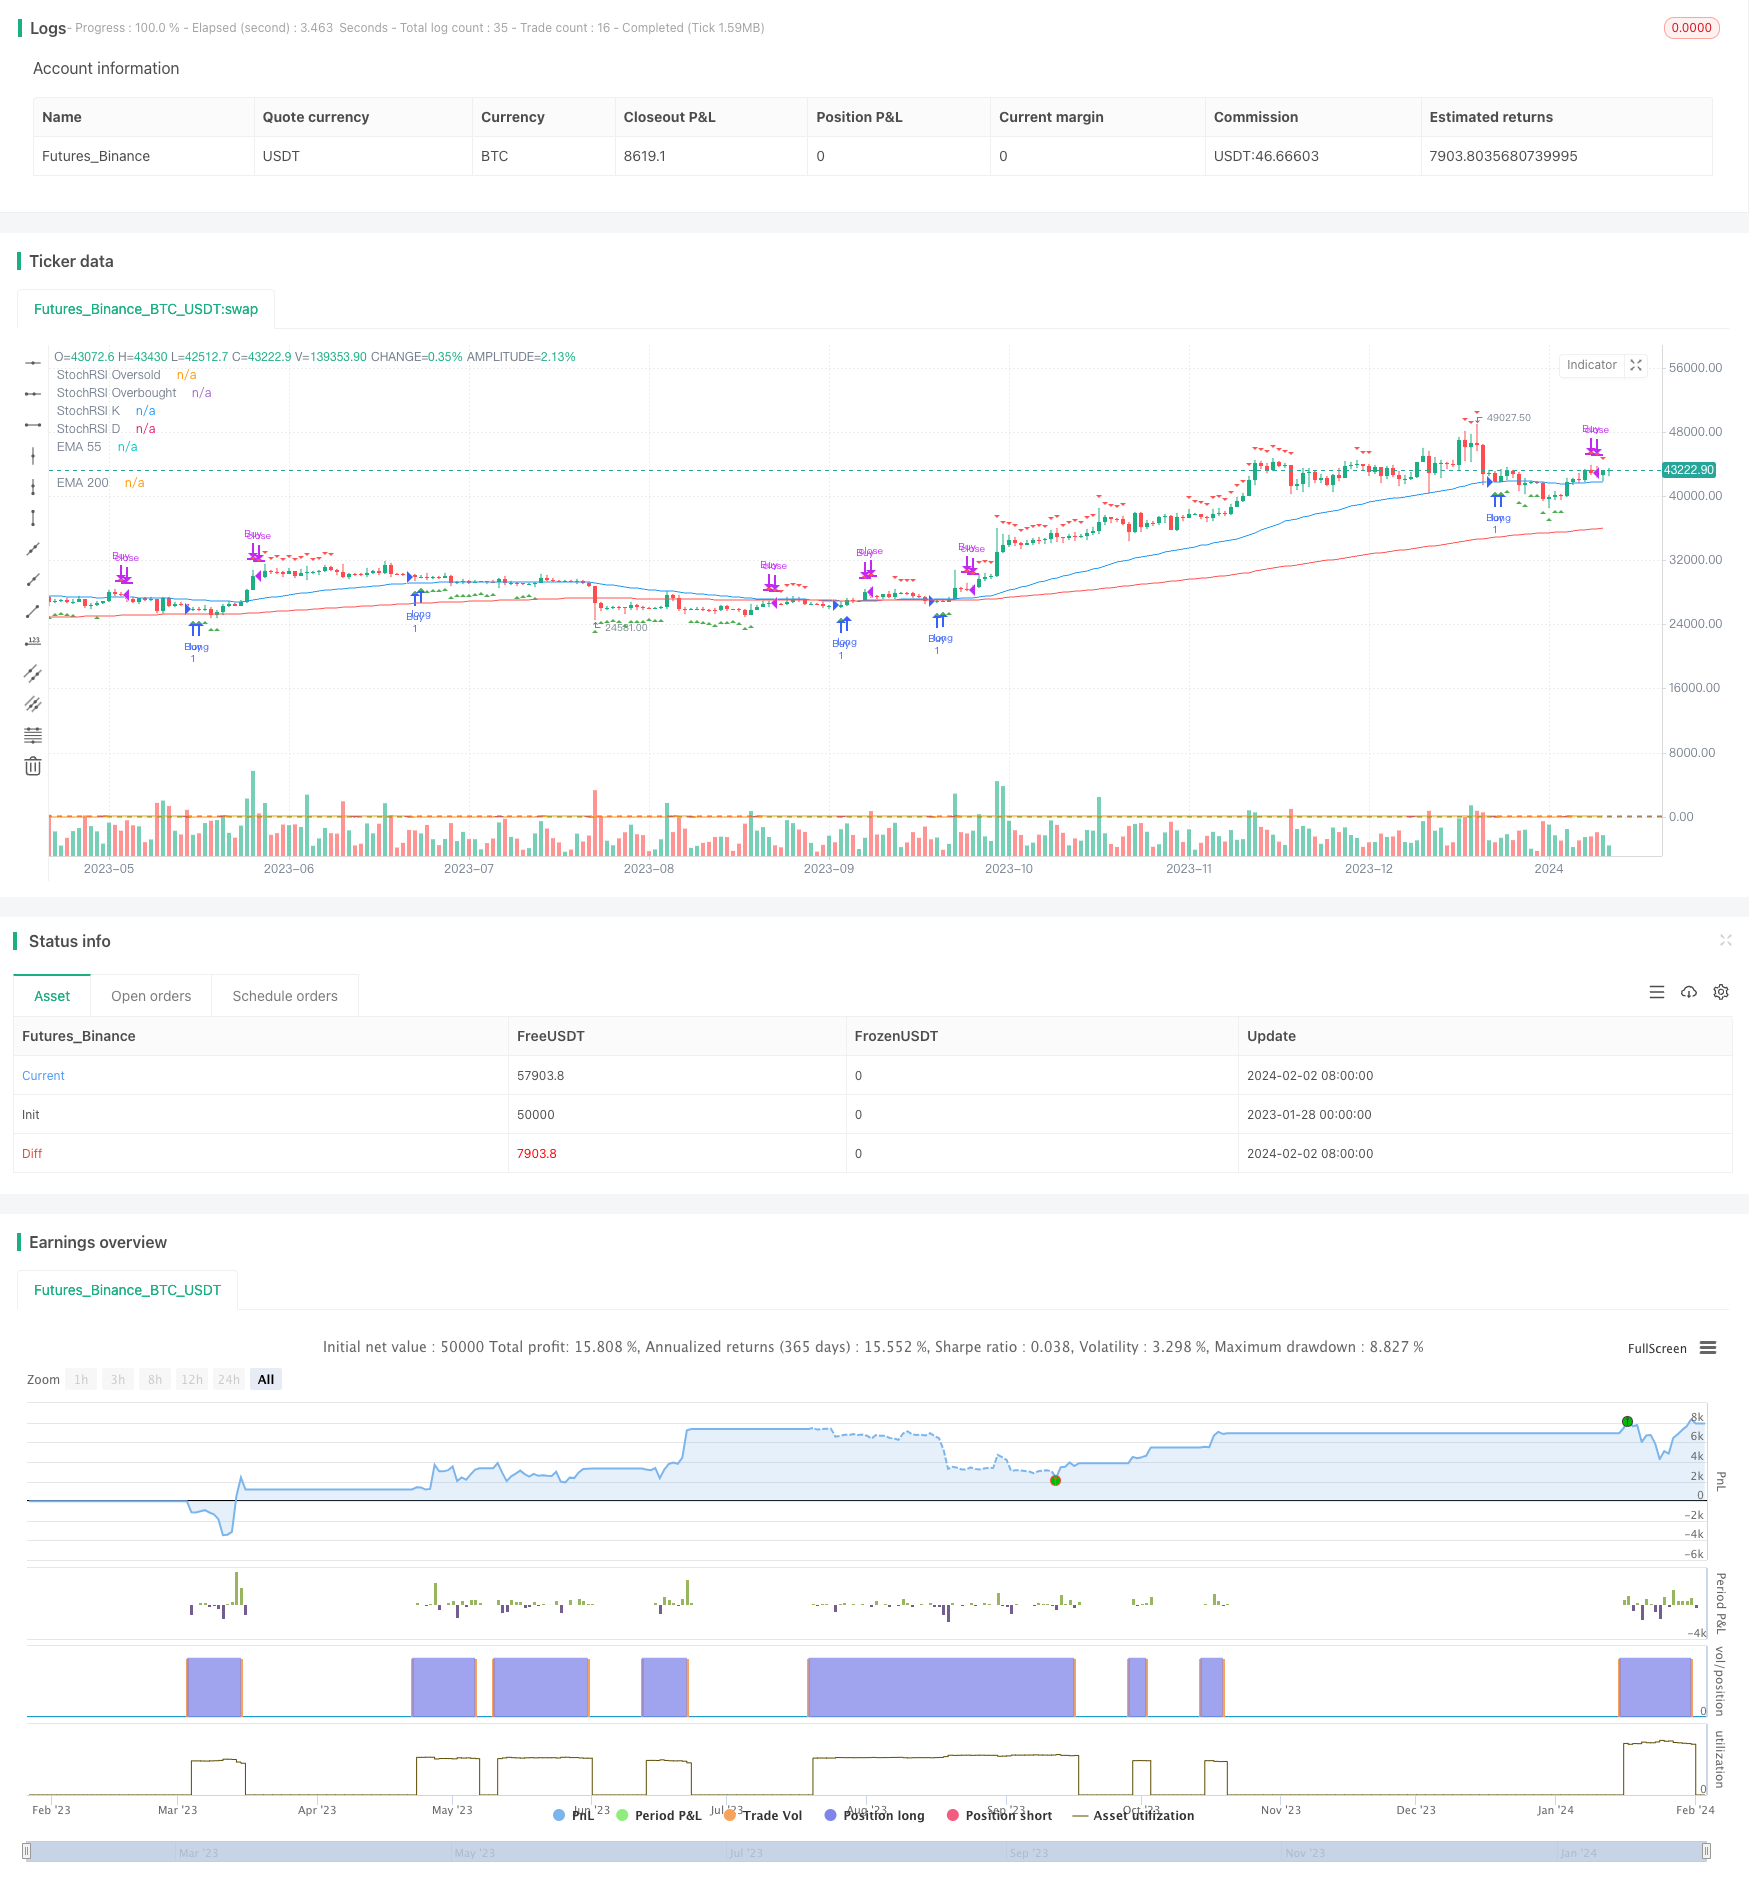Open the settings gear in Status info panel
Viewport: 1749px width, 1891px height.
point(1721,992)
